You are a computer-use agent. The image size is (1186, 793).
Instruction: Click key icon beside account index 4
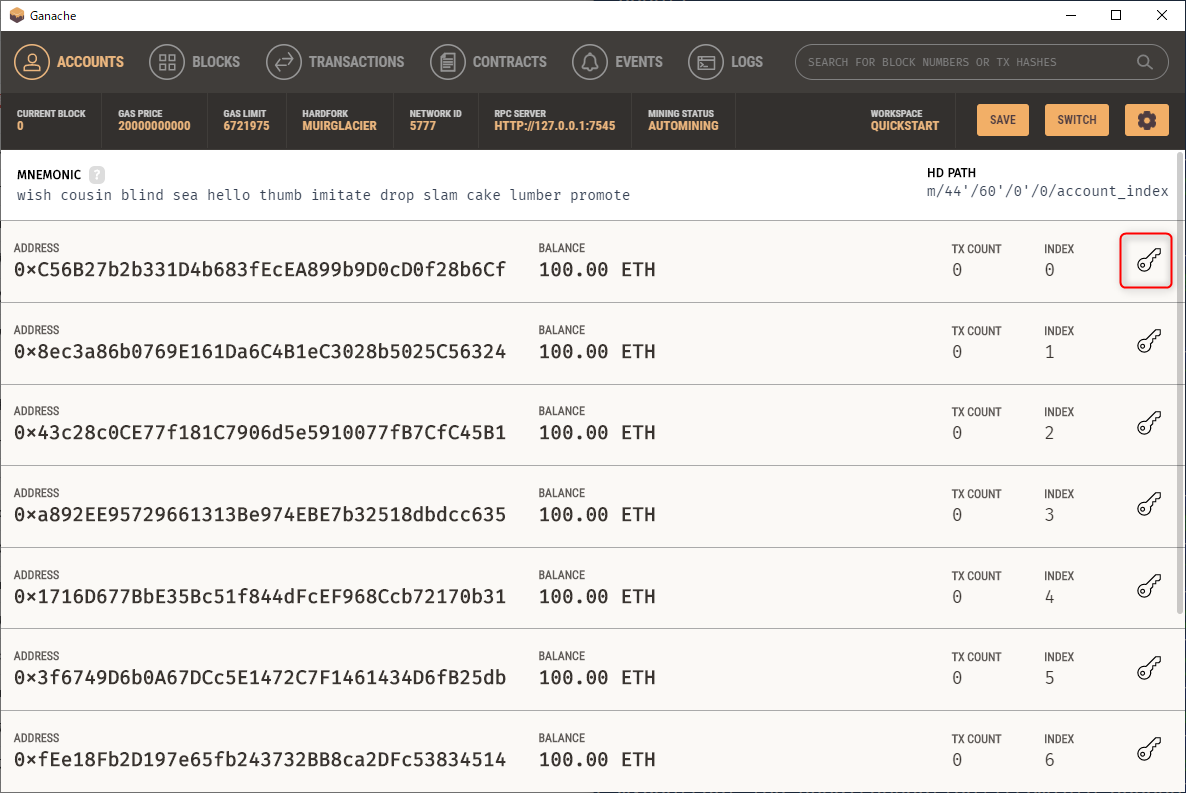[1147, 588]
